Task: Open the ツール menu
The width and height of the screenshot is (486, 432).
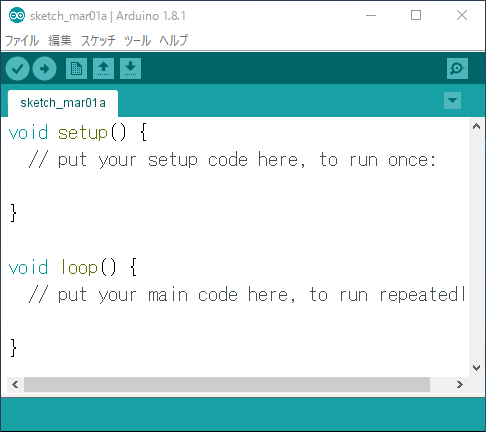Action: [x=137, y=41]
